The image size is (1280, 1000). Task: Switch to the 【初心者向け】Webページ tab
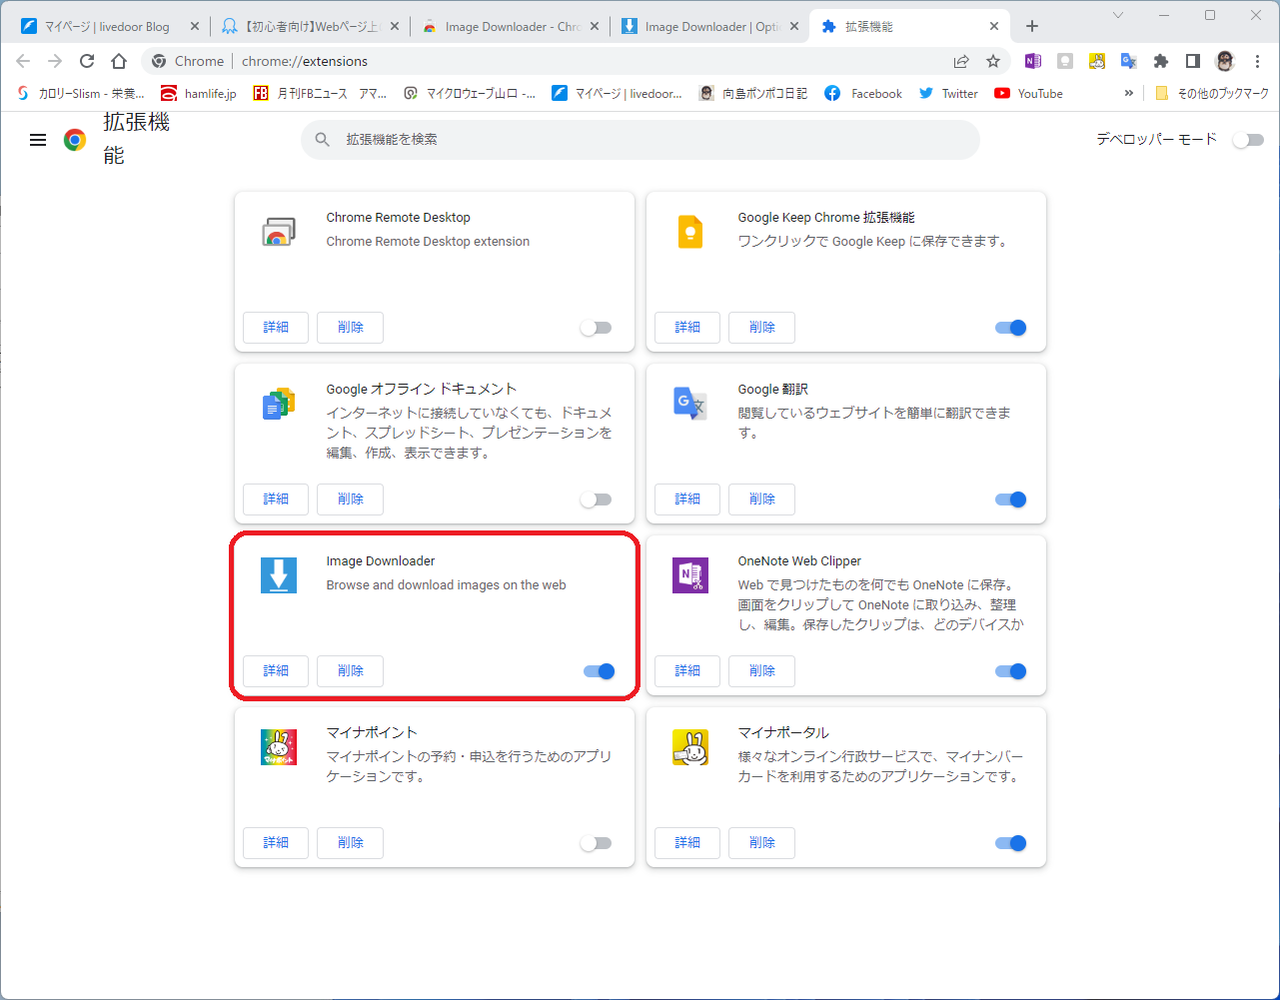(309, 27)
